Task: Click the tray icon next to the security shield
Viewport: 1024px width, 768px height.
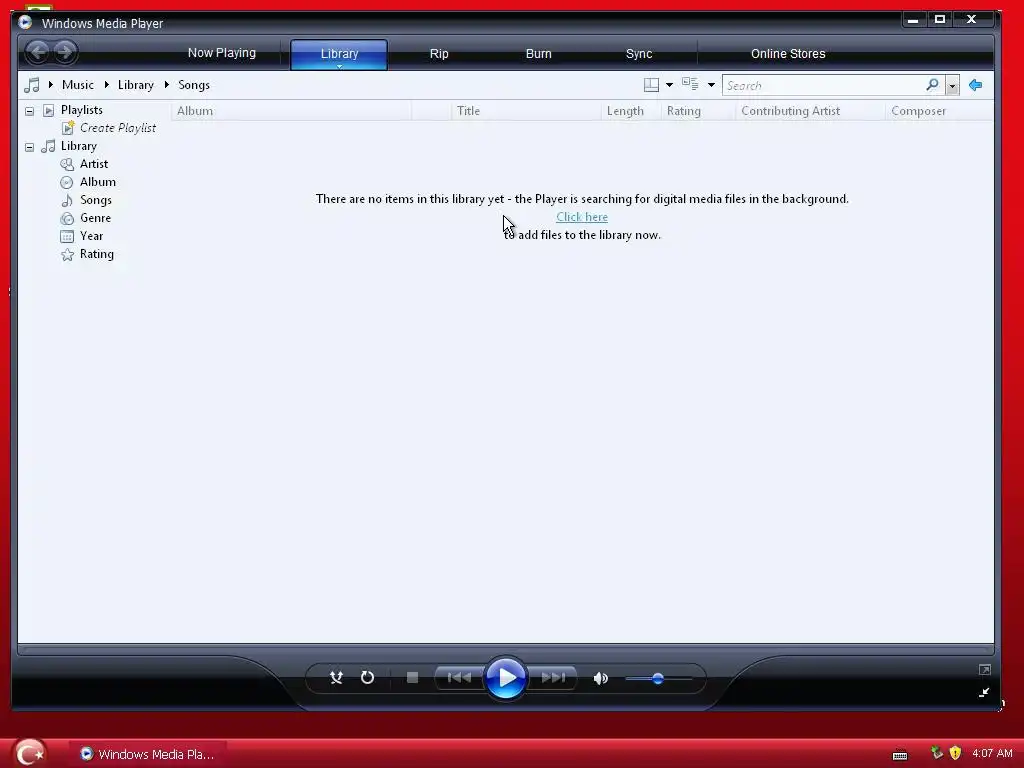Action: (937, 753)
